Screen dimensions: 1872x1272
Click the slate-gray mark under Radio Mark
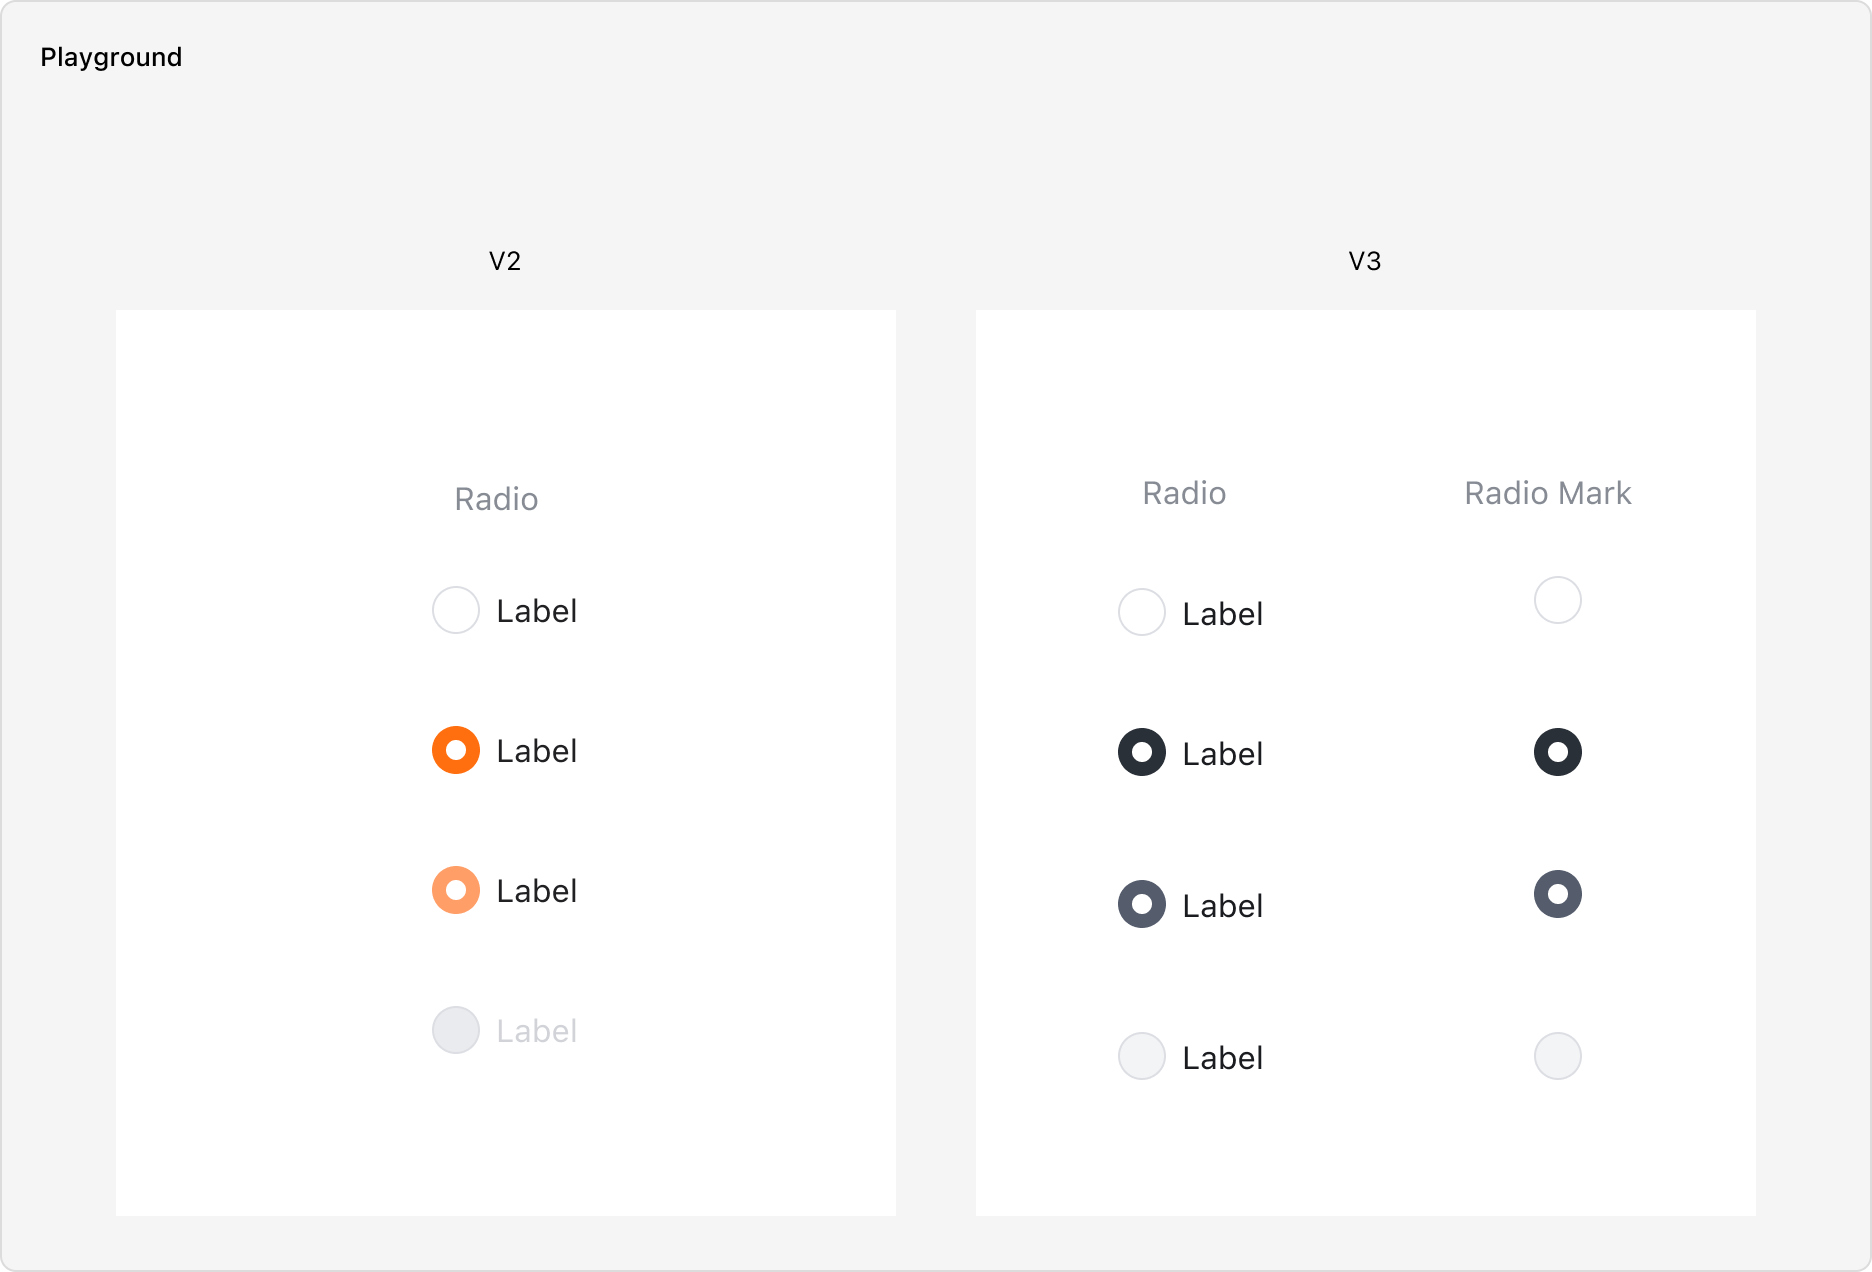click(x=1558, y=894)
